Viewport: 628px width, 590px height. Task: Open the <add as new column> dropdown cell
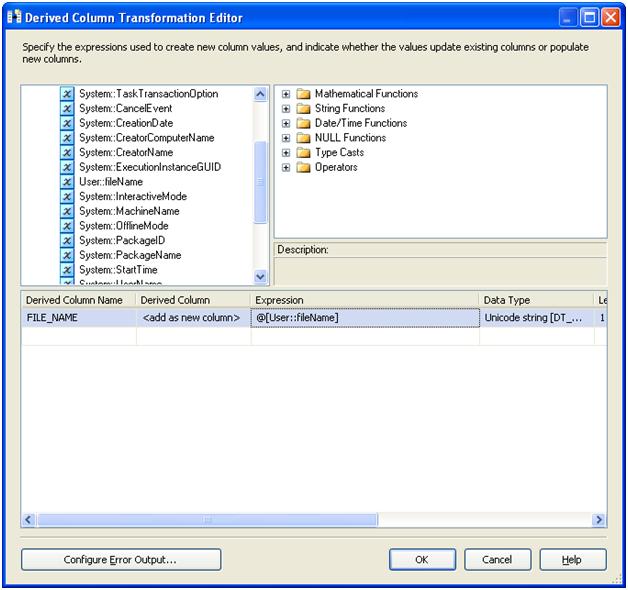[193, 318]
